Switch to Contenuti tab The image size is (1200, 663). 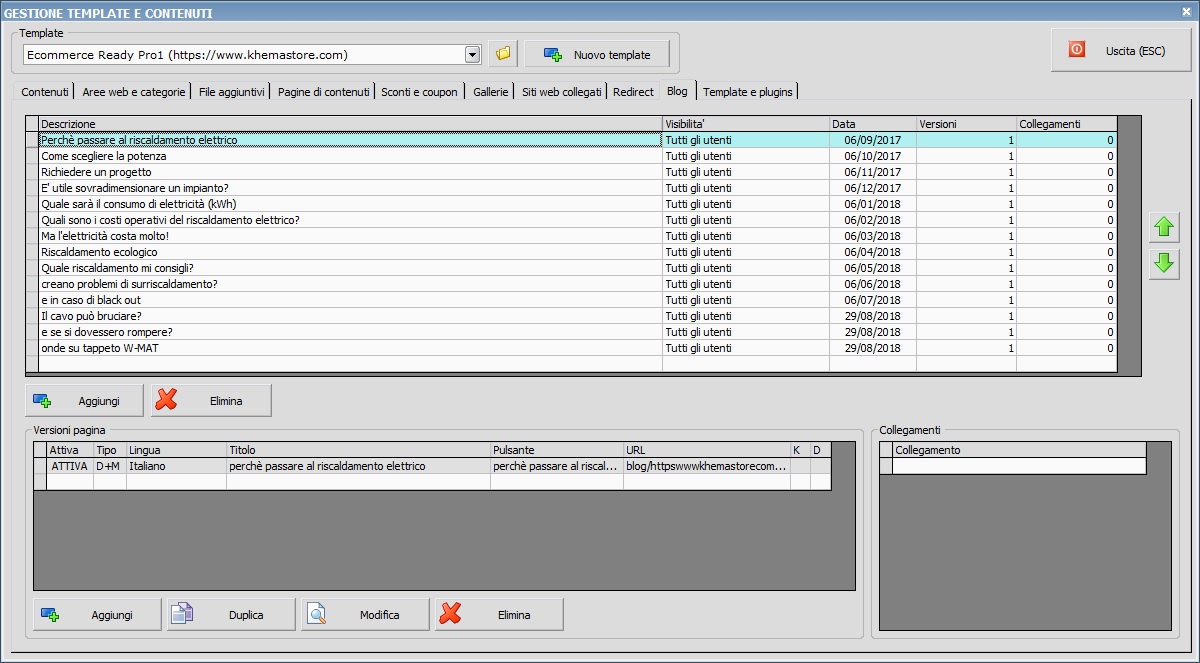click(x=45, y=91)
